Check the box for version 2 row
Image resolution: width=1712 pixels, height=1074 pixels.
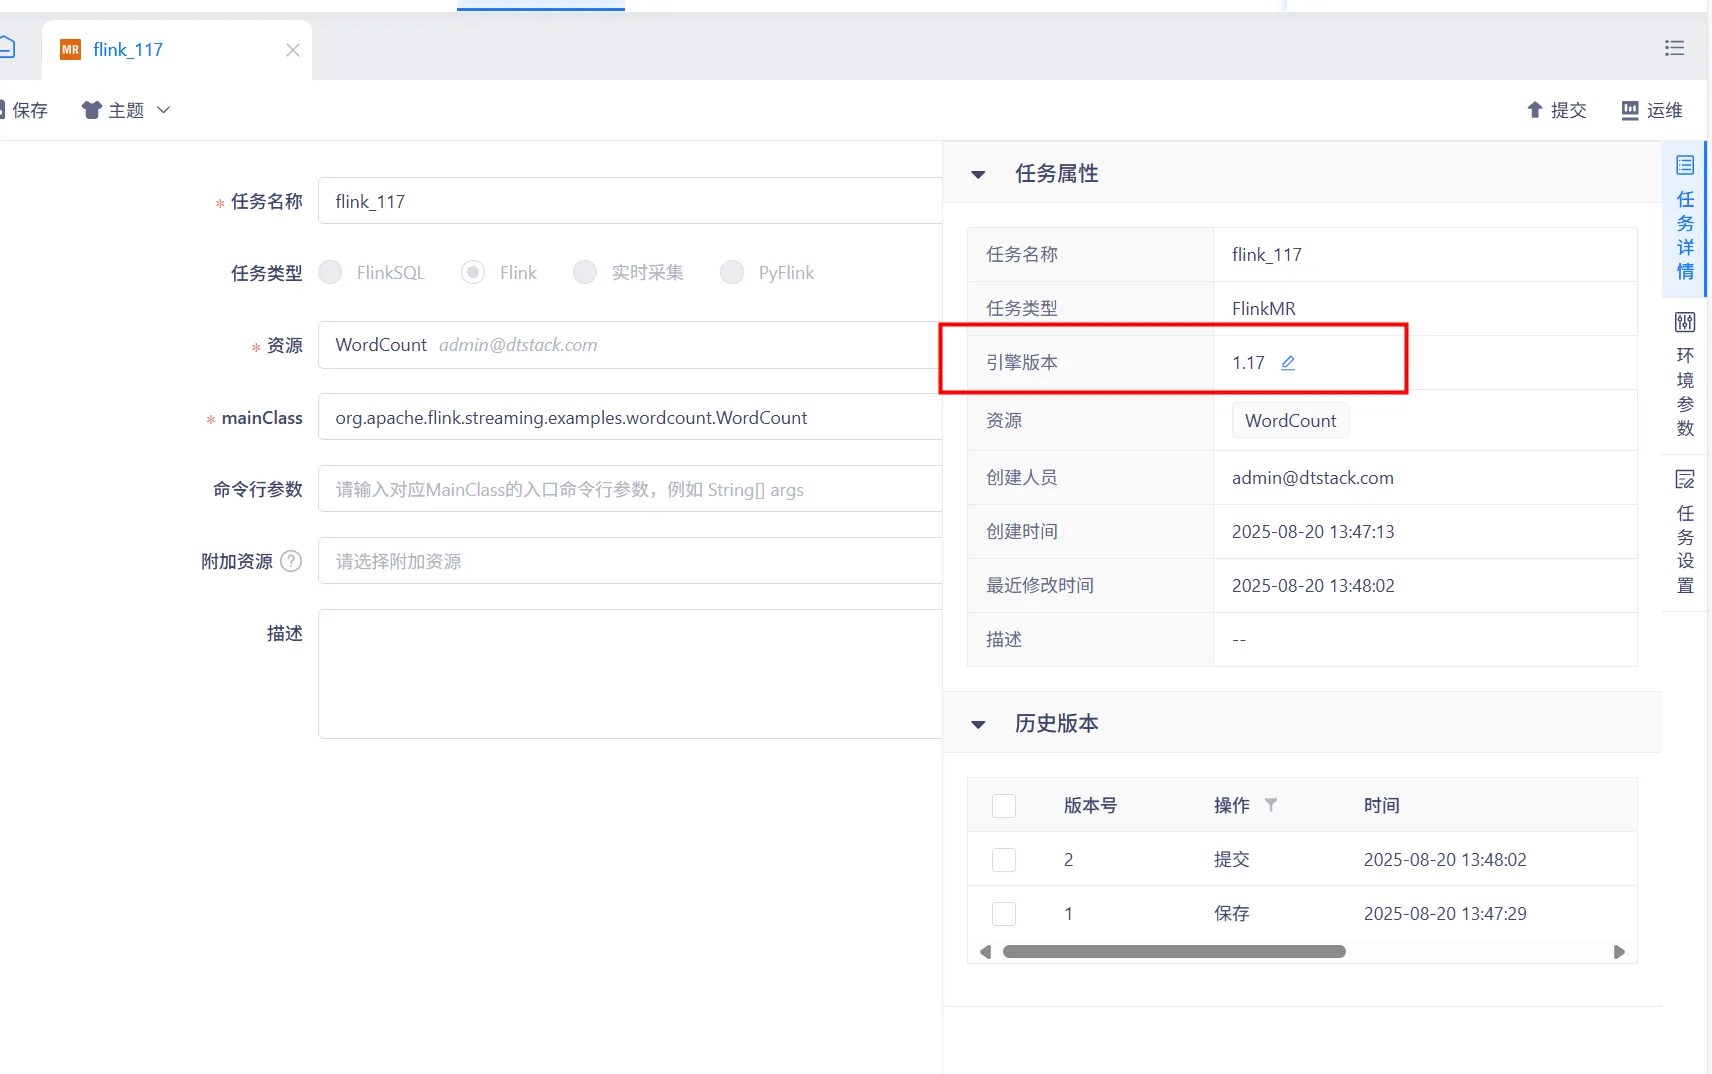[1004, 860]
